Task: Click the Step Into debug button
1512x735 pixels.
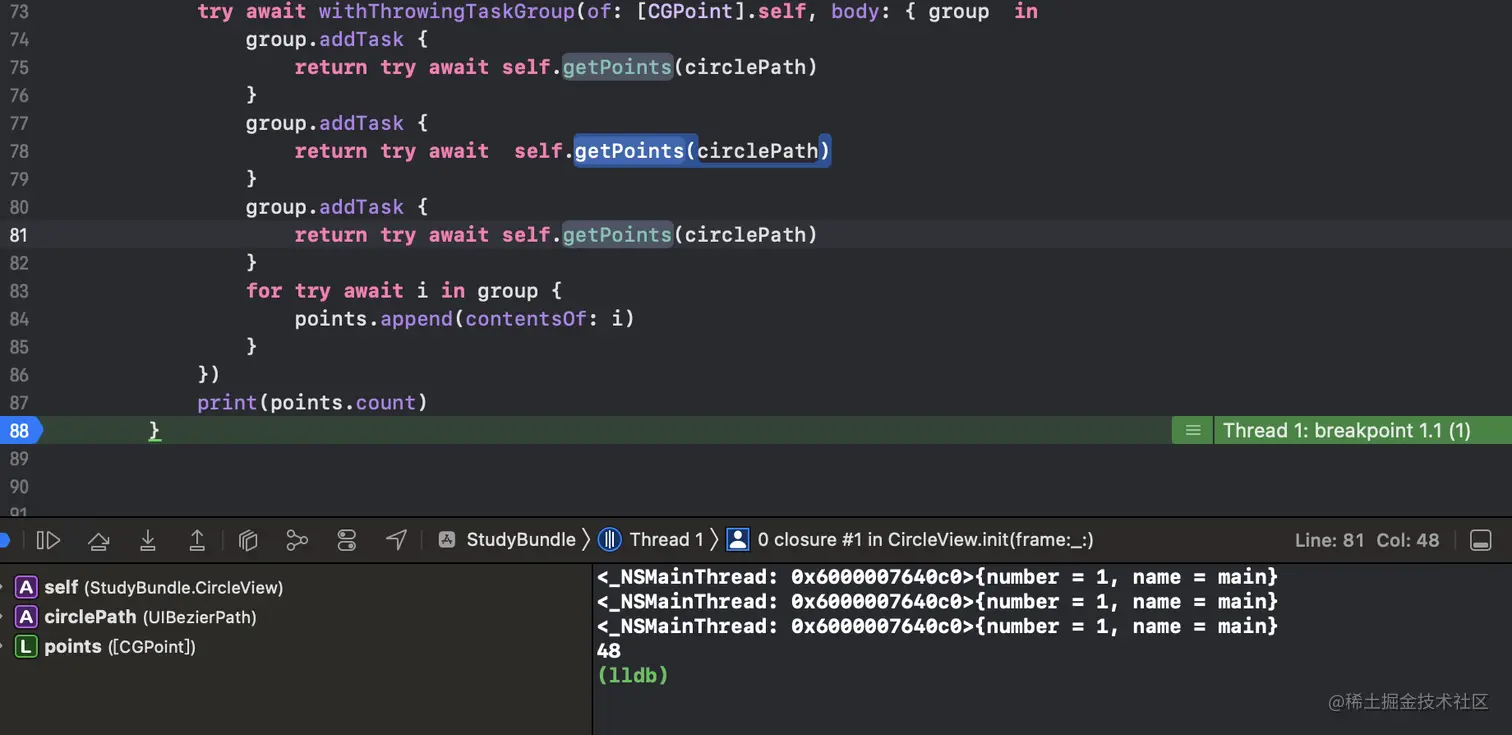Action: coord(148,540)
